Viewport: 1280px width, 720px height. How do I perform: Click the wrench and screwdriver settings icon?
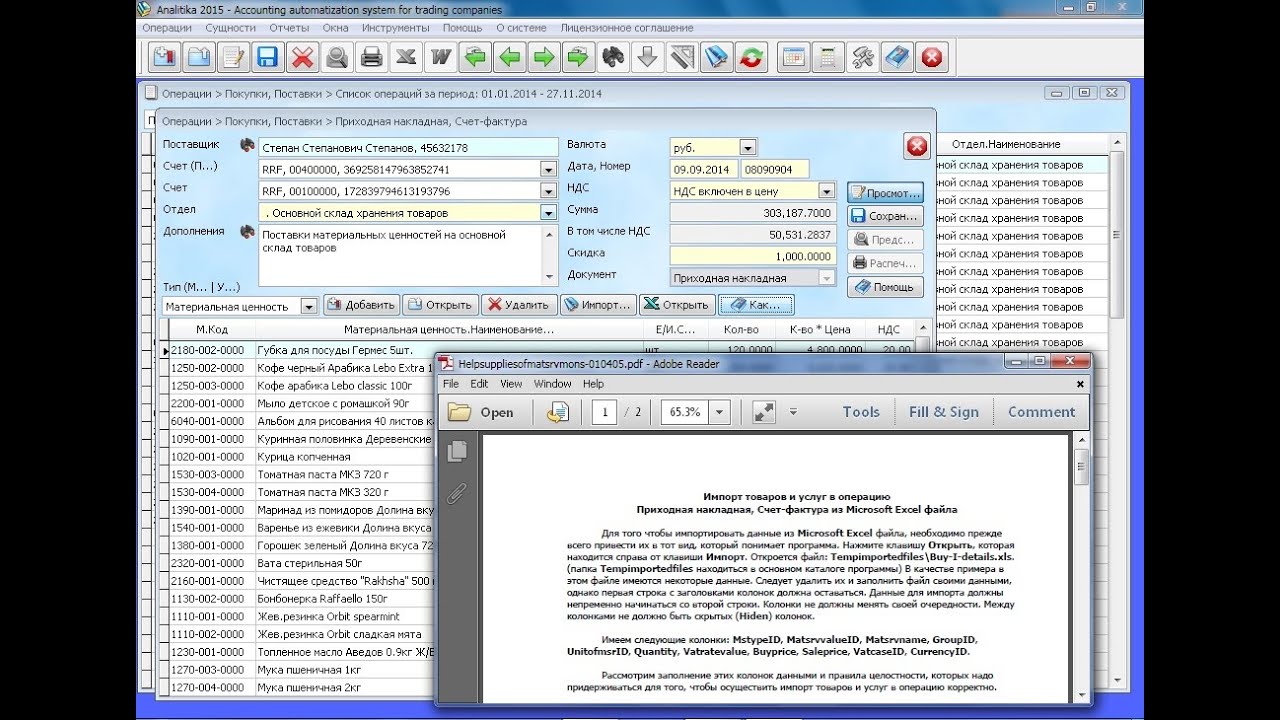coord(862,57)
